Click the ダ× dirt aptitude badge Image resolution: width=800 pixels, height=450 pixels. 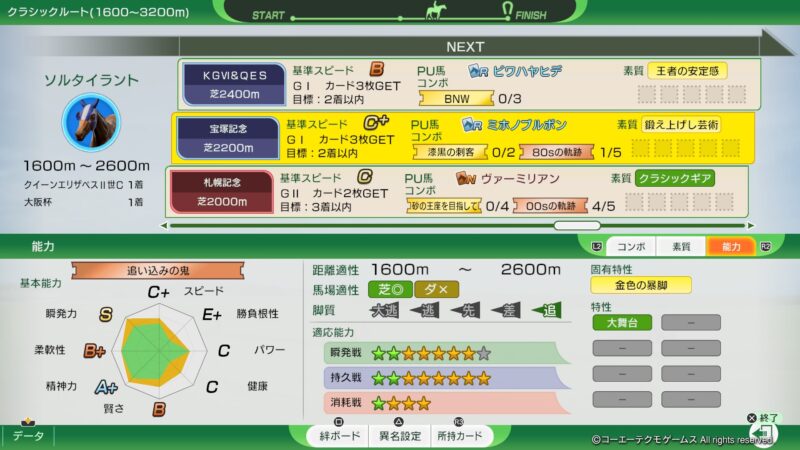[x=436, y=289]
